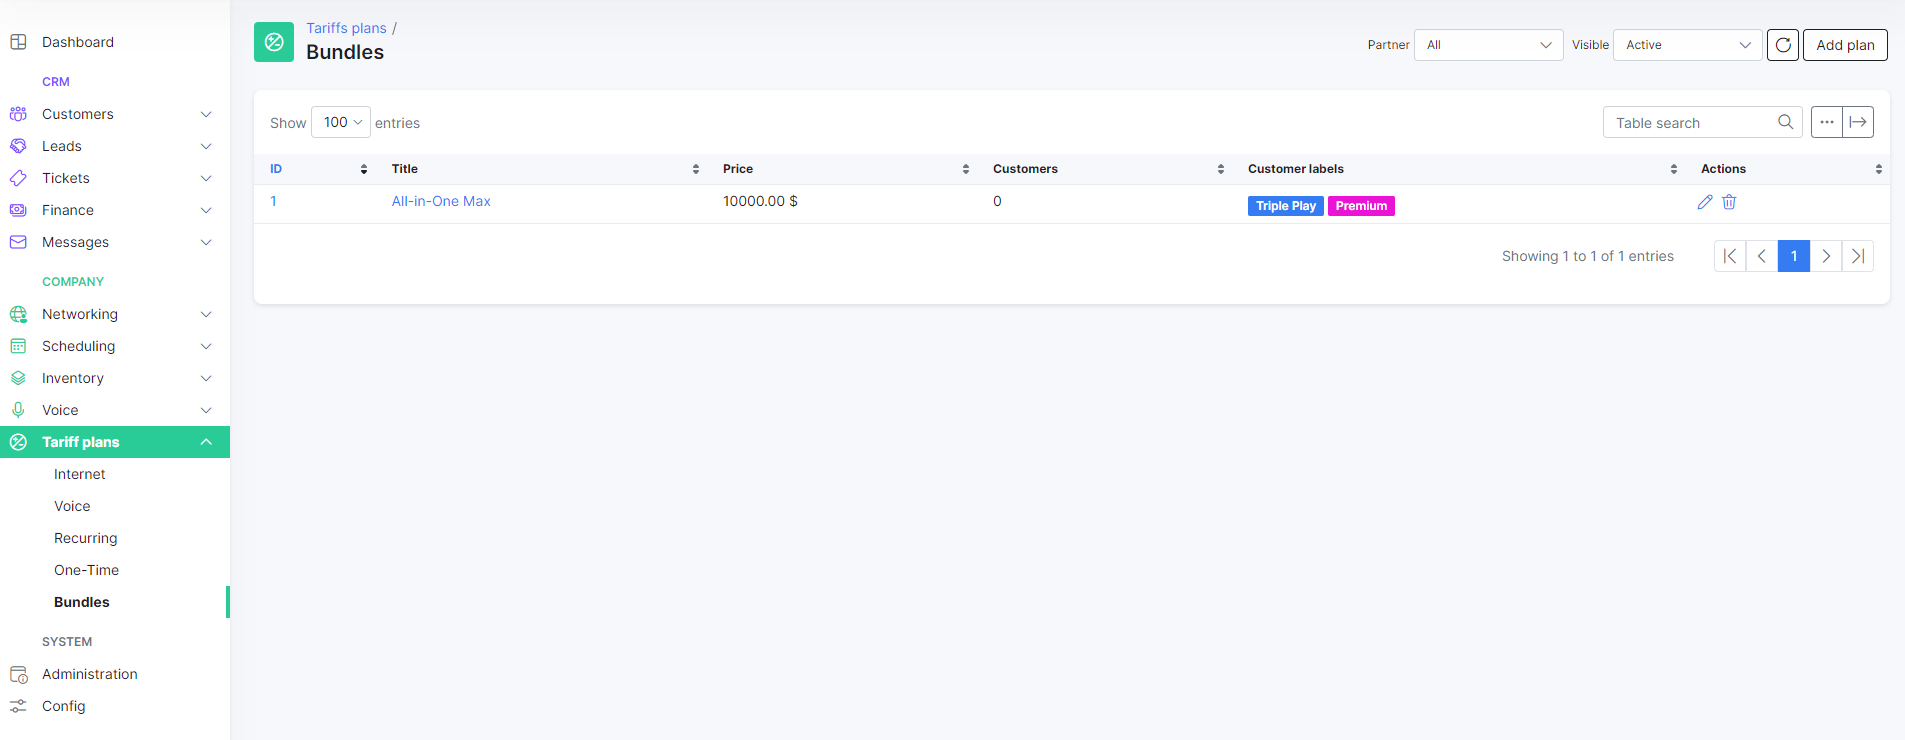Refresh the bundles table
Screen dimensions: 1905x740
[1783, 45]
